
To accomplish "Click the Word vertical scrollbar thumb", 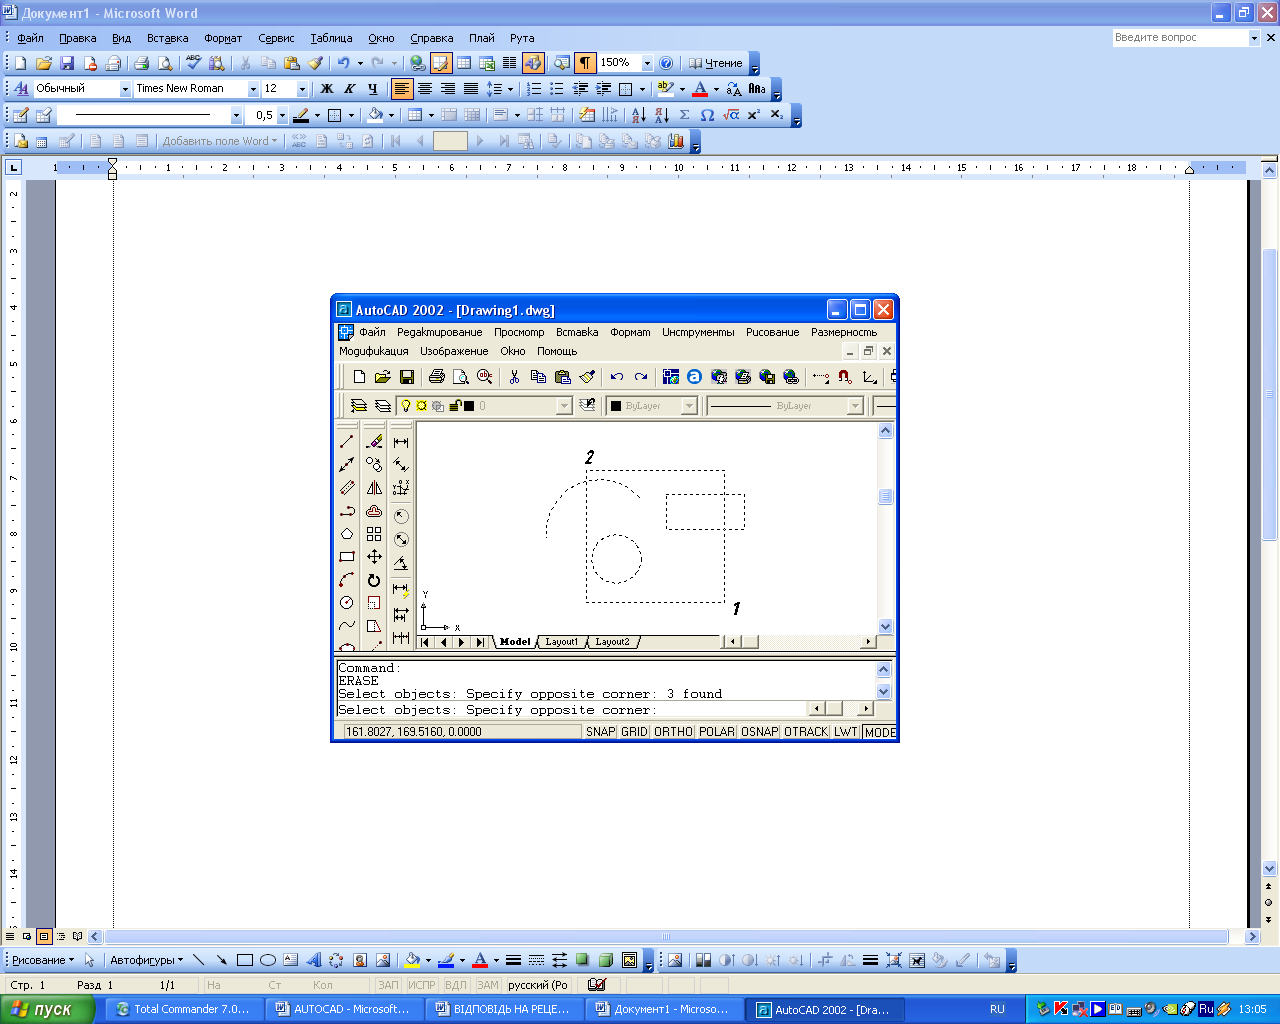I will click(1270, 395).
